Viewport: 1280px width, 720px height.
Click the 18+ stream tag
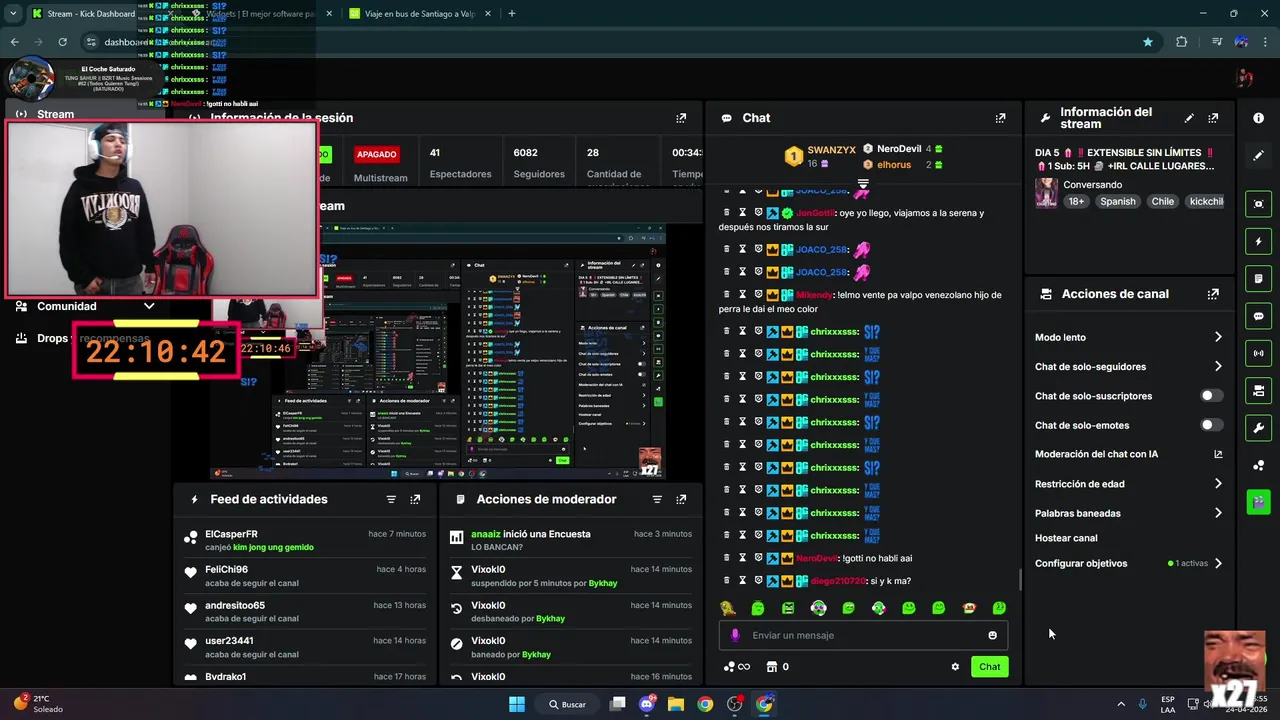click(x=1075, y=201)
